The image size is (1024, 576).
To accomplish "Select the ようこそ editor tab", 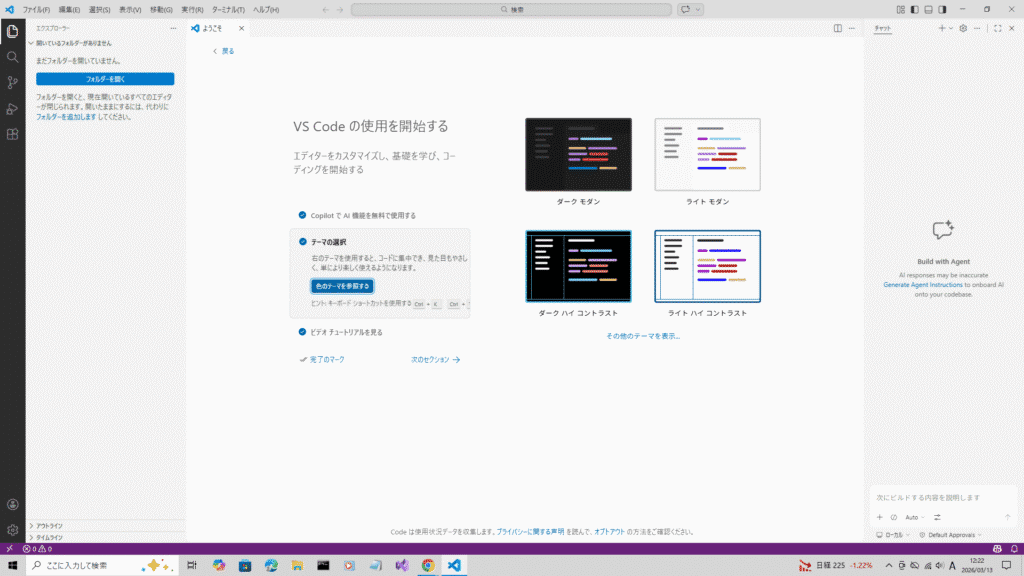I will tap(212, 28).
